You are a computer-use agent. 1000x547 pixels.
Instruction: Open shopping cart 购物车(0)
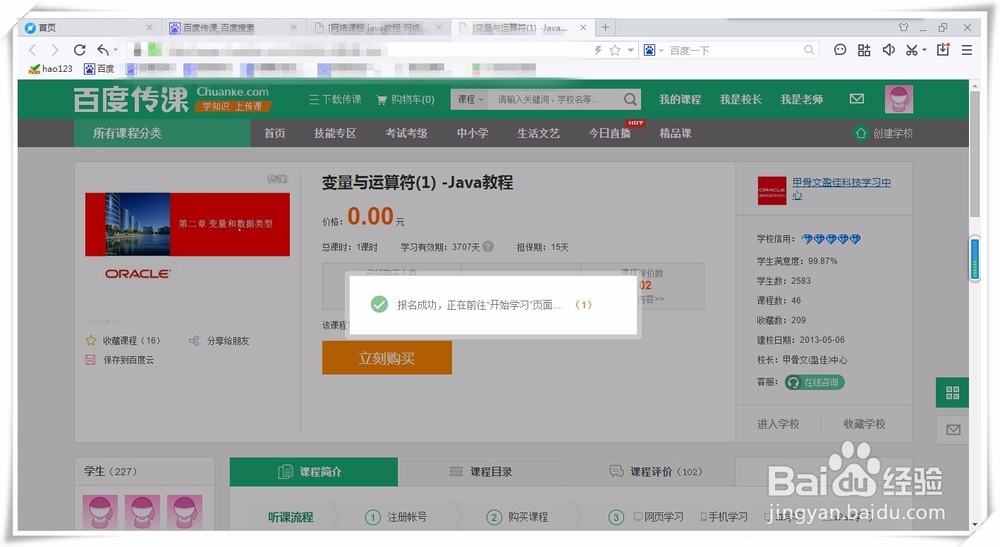pyautogui.click(x=406, y=99)
